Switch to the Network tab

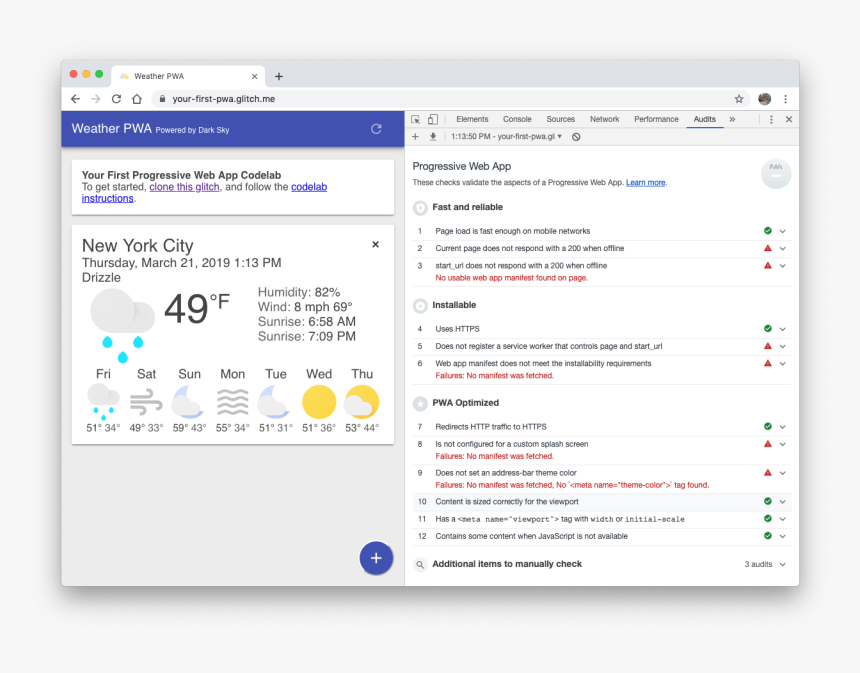(604, 119)
